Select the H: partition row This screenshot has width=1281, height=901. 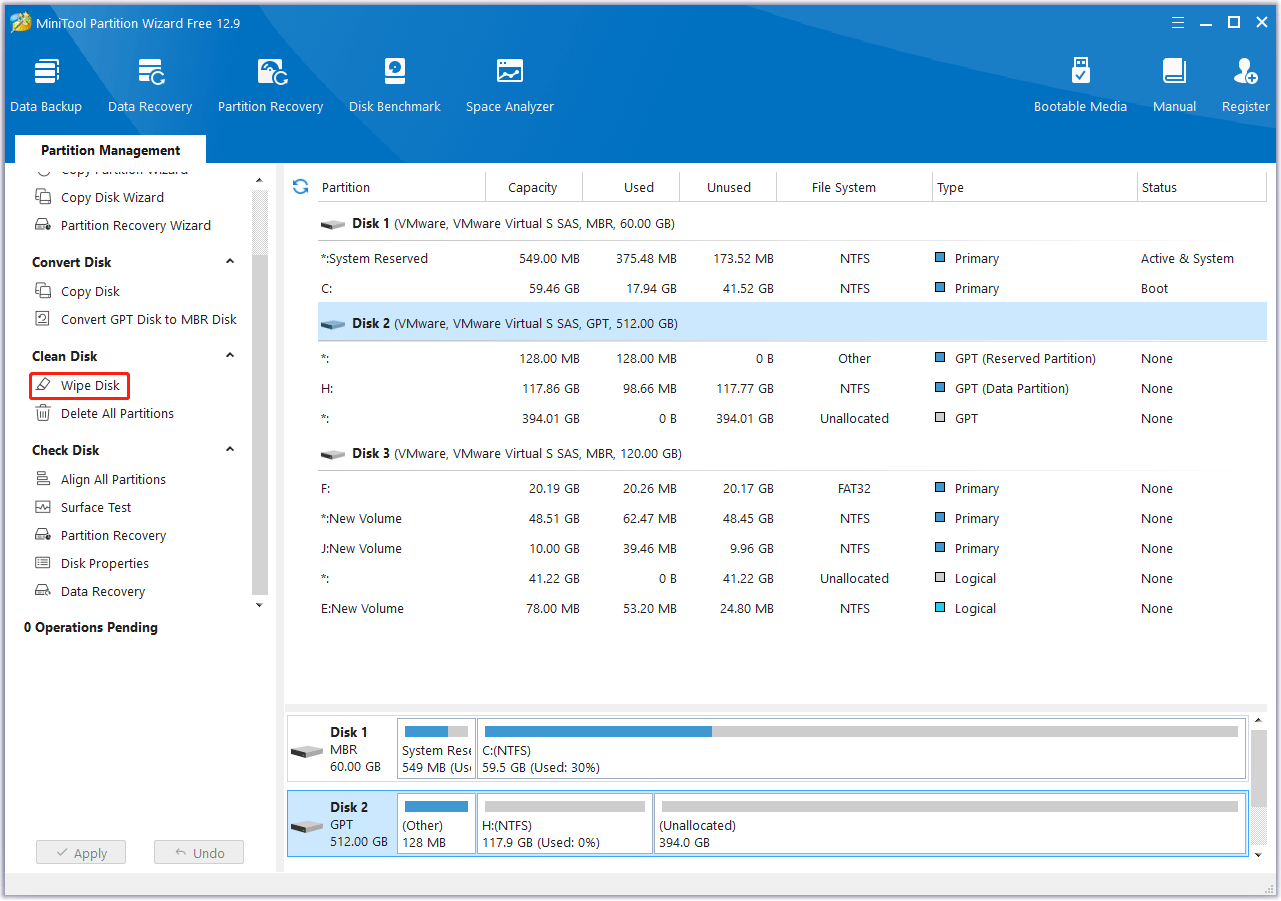pos(792,388)
